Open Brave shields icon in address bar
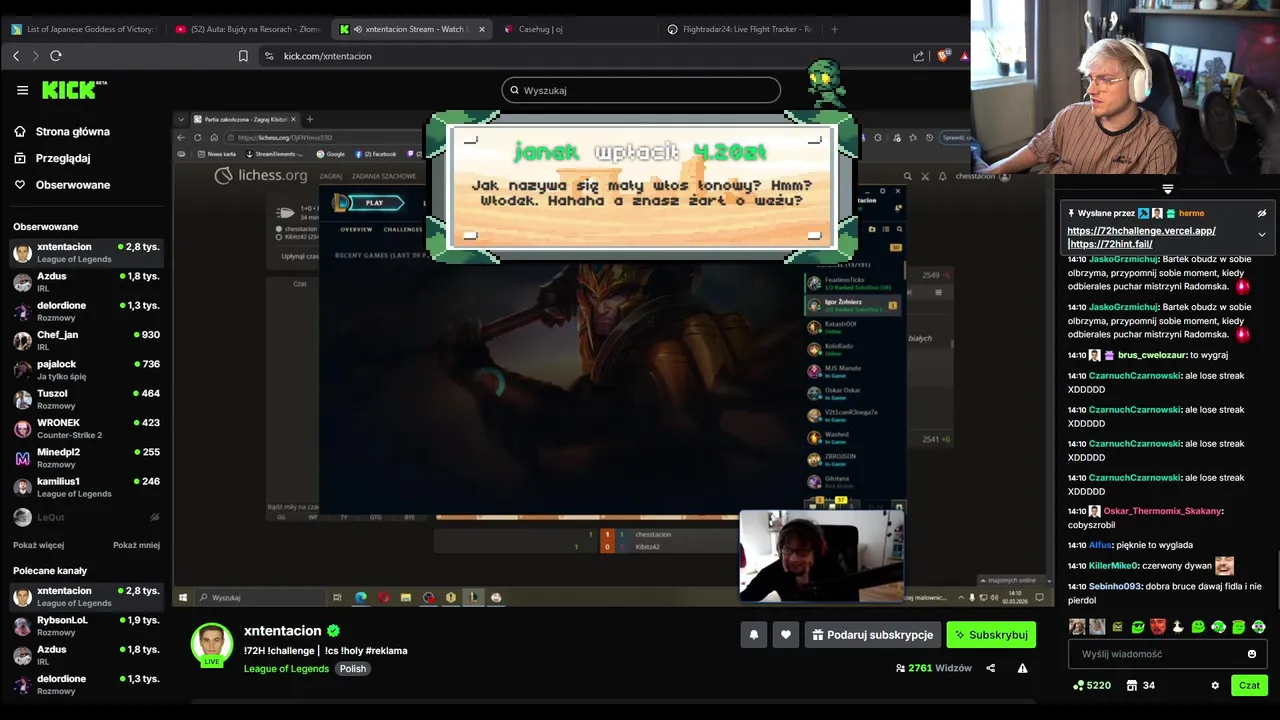The image size is (1280, 720). click(942, 56)
